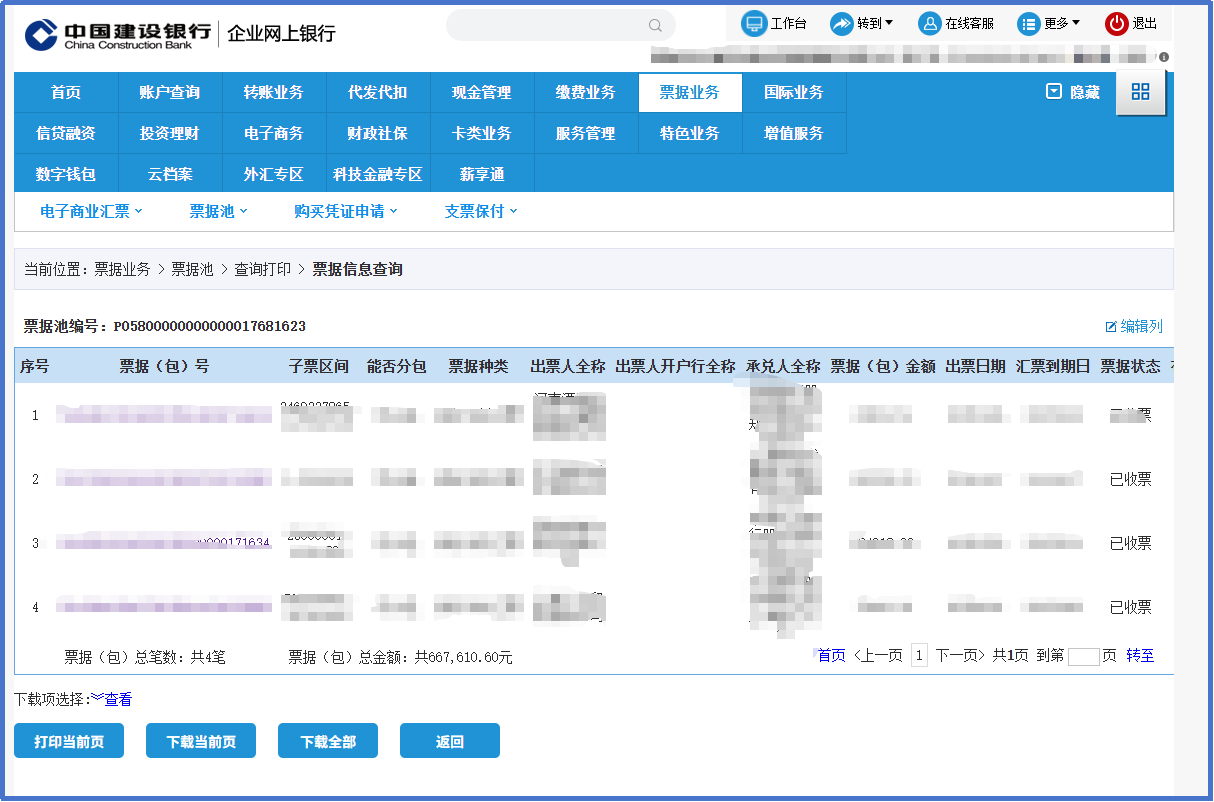Click the 更多 list icon

click(x=1029, y=24)
